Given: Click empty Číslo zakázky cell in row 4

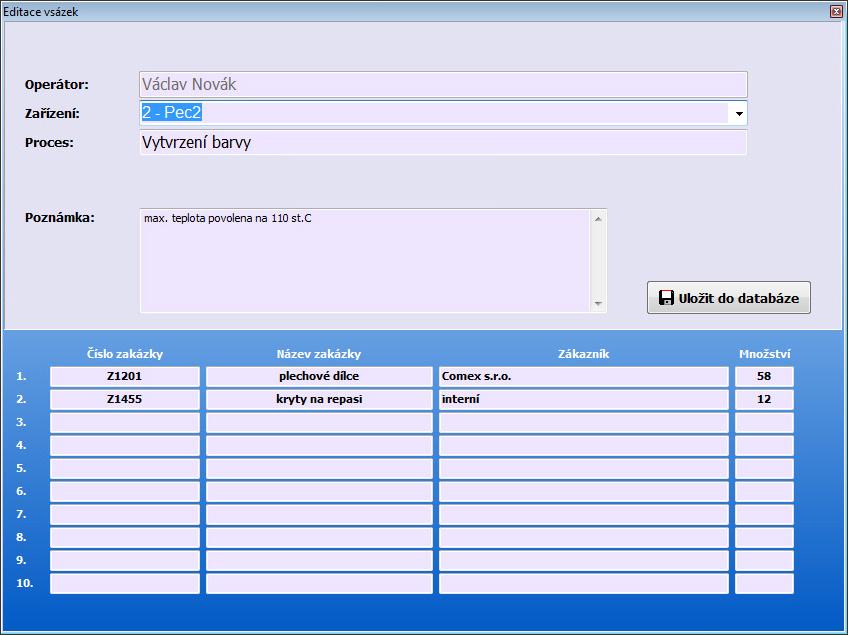Looking at the screenshot, I should (125, 446).
